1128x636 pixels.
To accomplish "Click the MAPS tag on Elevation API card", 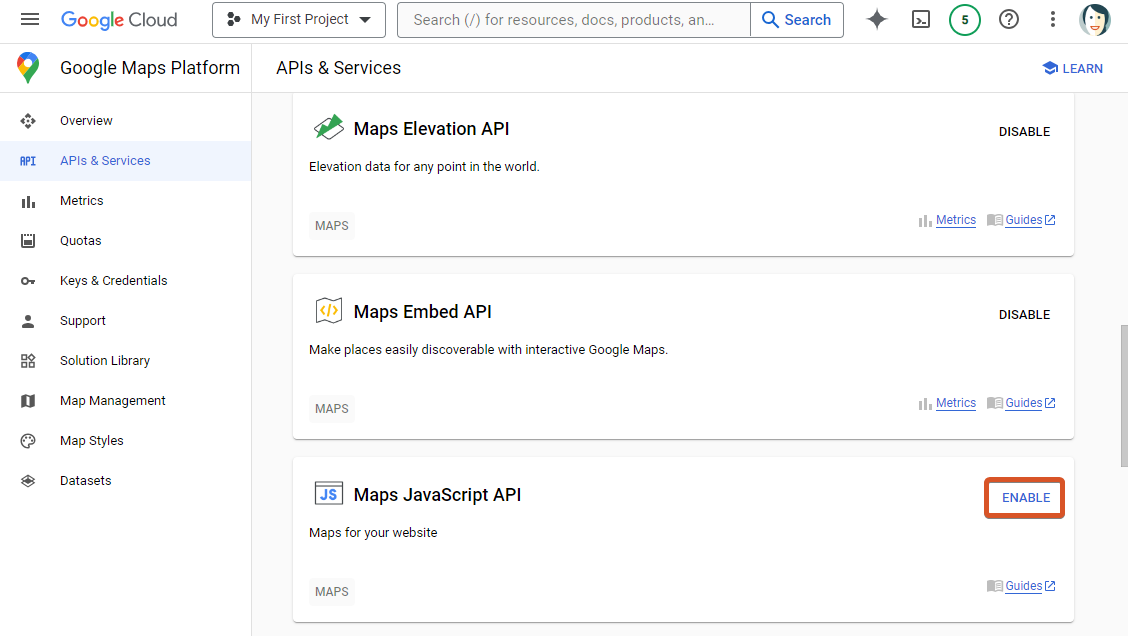I will point(332,226).
